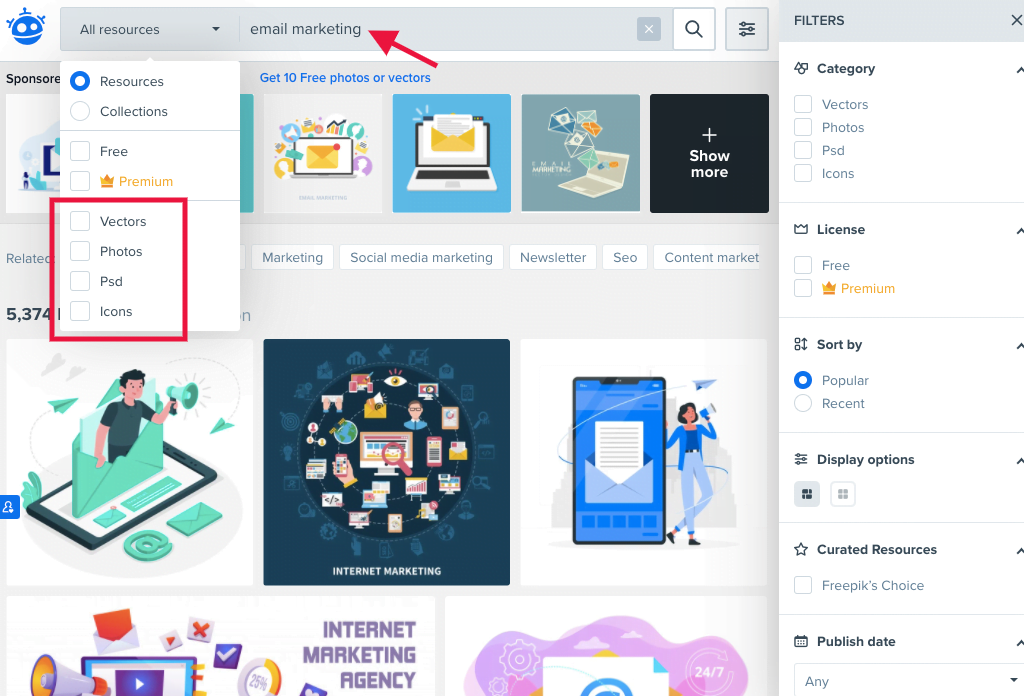Toggle the filters sliders button
Screen dimensions: 1024x696
pos(746,29)
